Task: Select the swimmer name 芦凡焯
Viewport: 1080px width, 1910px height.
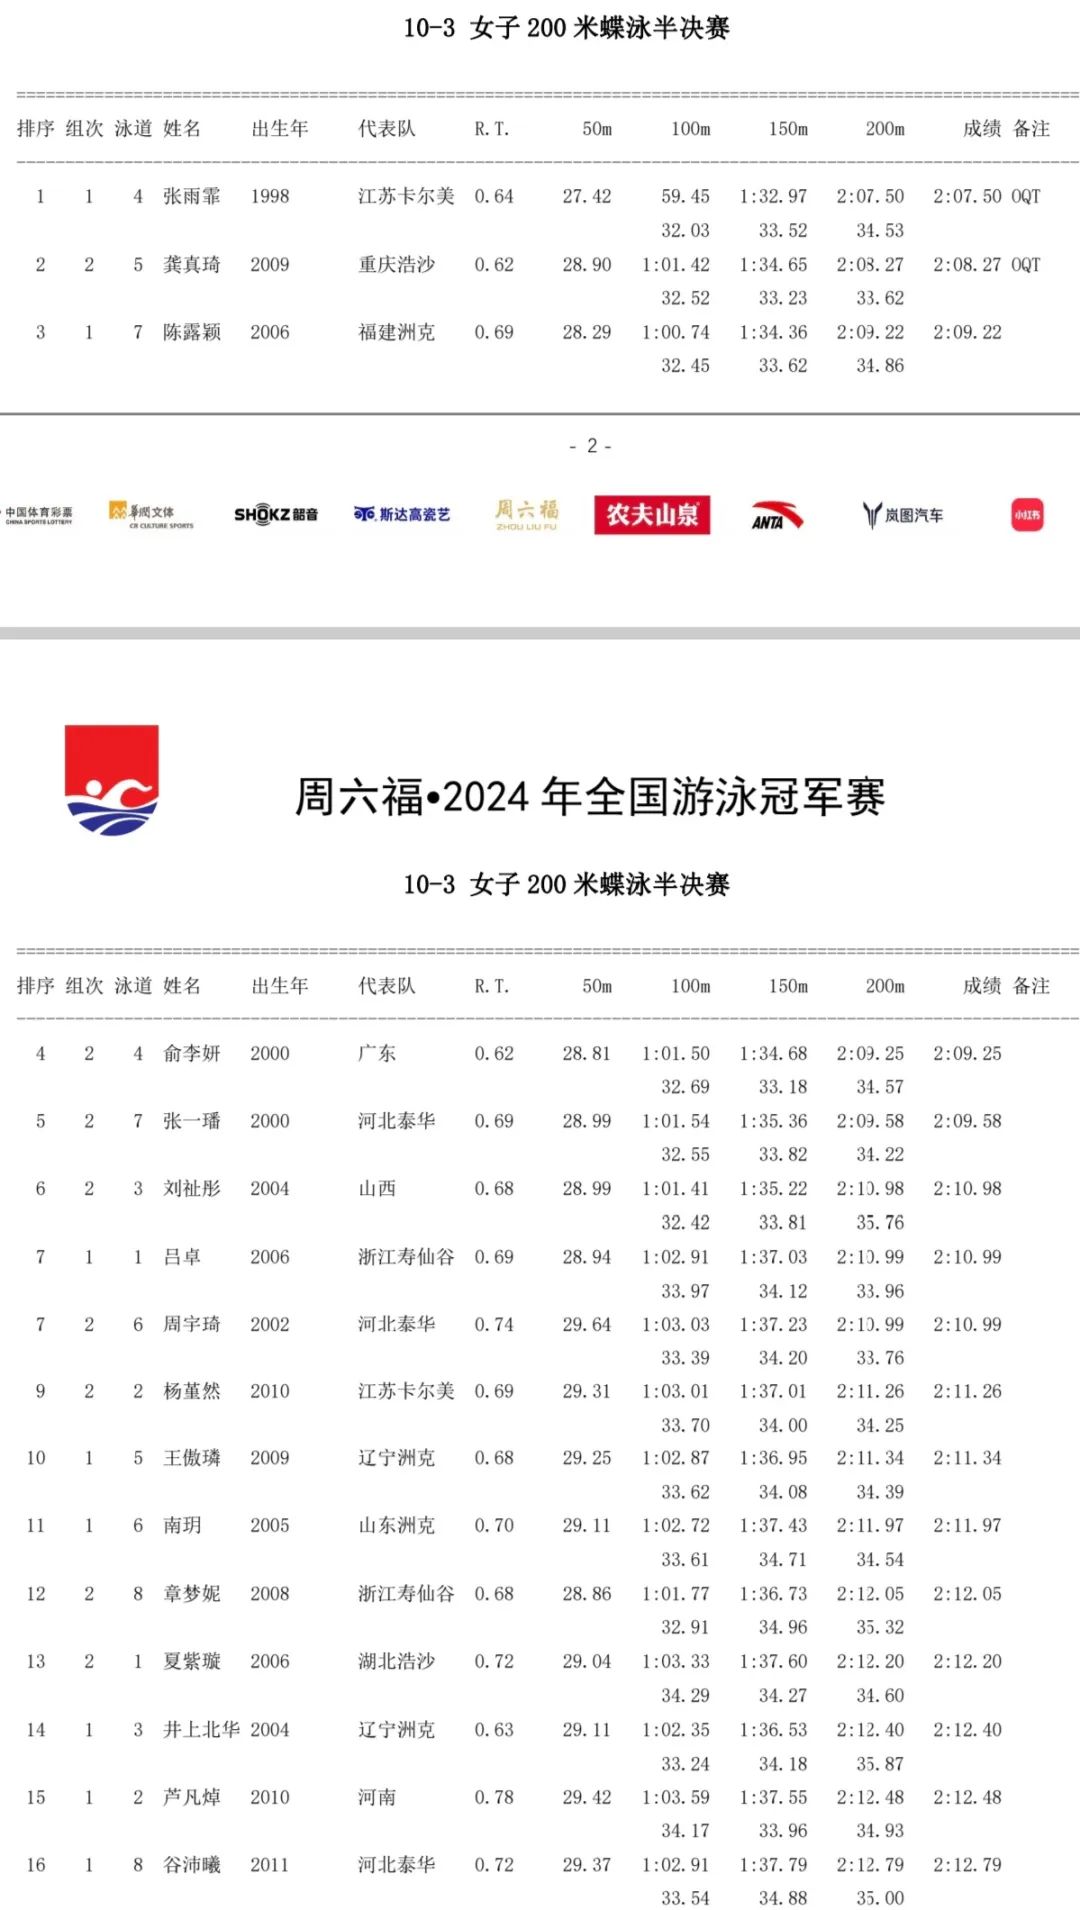Action: pyautogui.click(x=192, y=1797)
